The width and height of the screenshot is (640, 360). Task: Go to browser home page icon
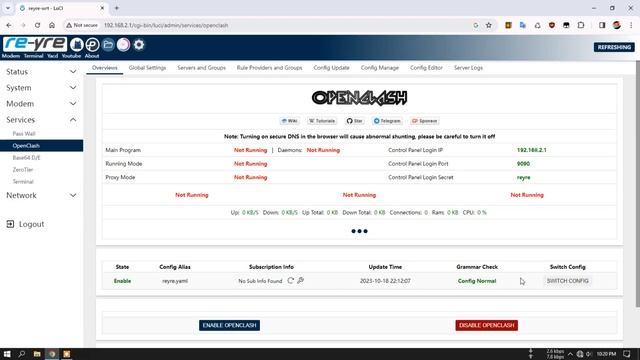(52, 25)
